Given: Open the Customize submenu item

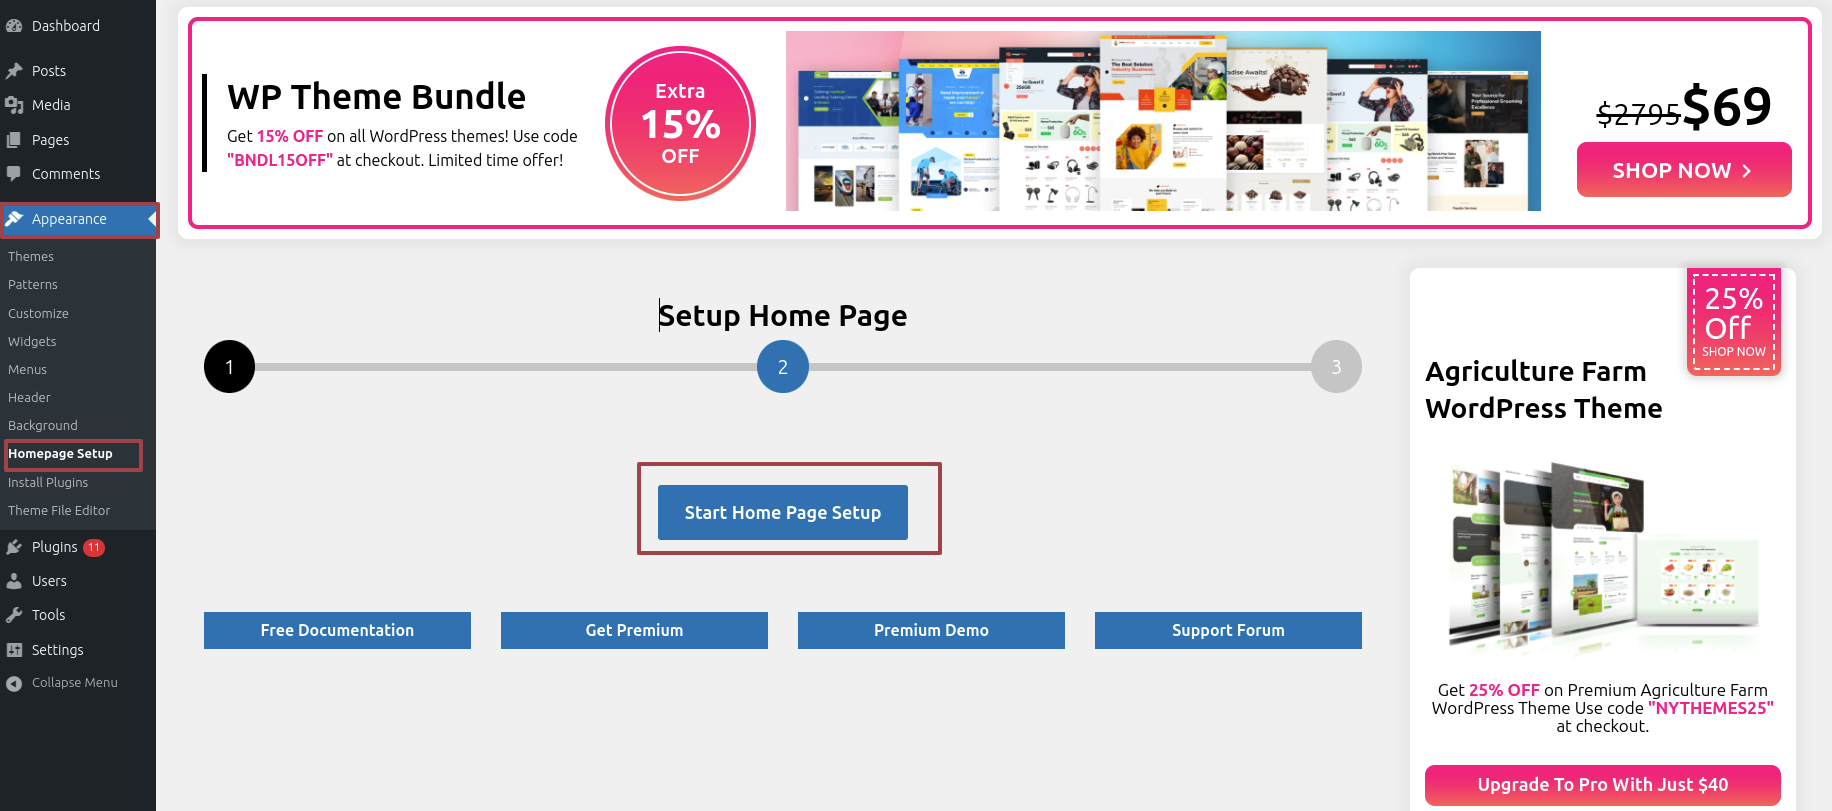Looking at the screenshot, I should click(38, 314).
